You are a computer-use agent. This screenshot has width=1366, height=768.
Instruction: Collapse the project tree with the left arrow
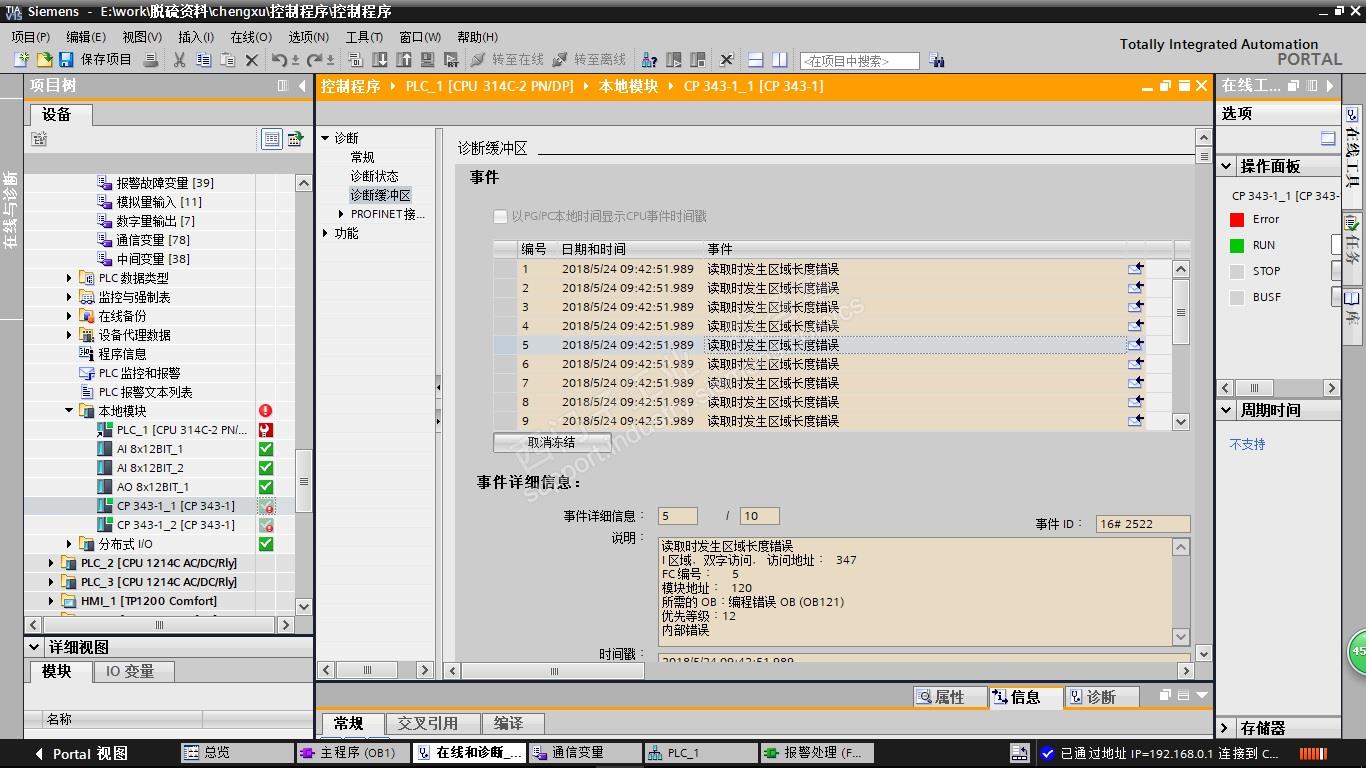(x=303, y=86)
